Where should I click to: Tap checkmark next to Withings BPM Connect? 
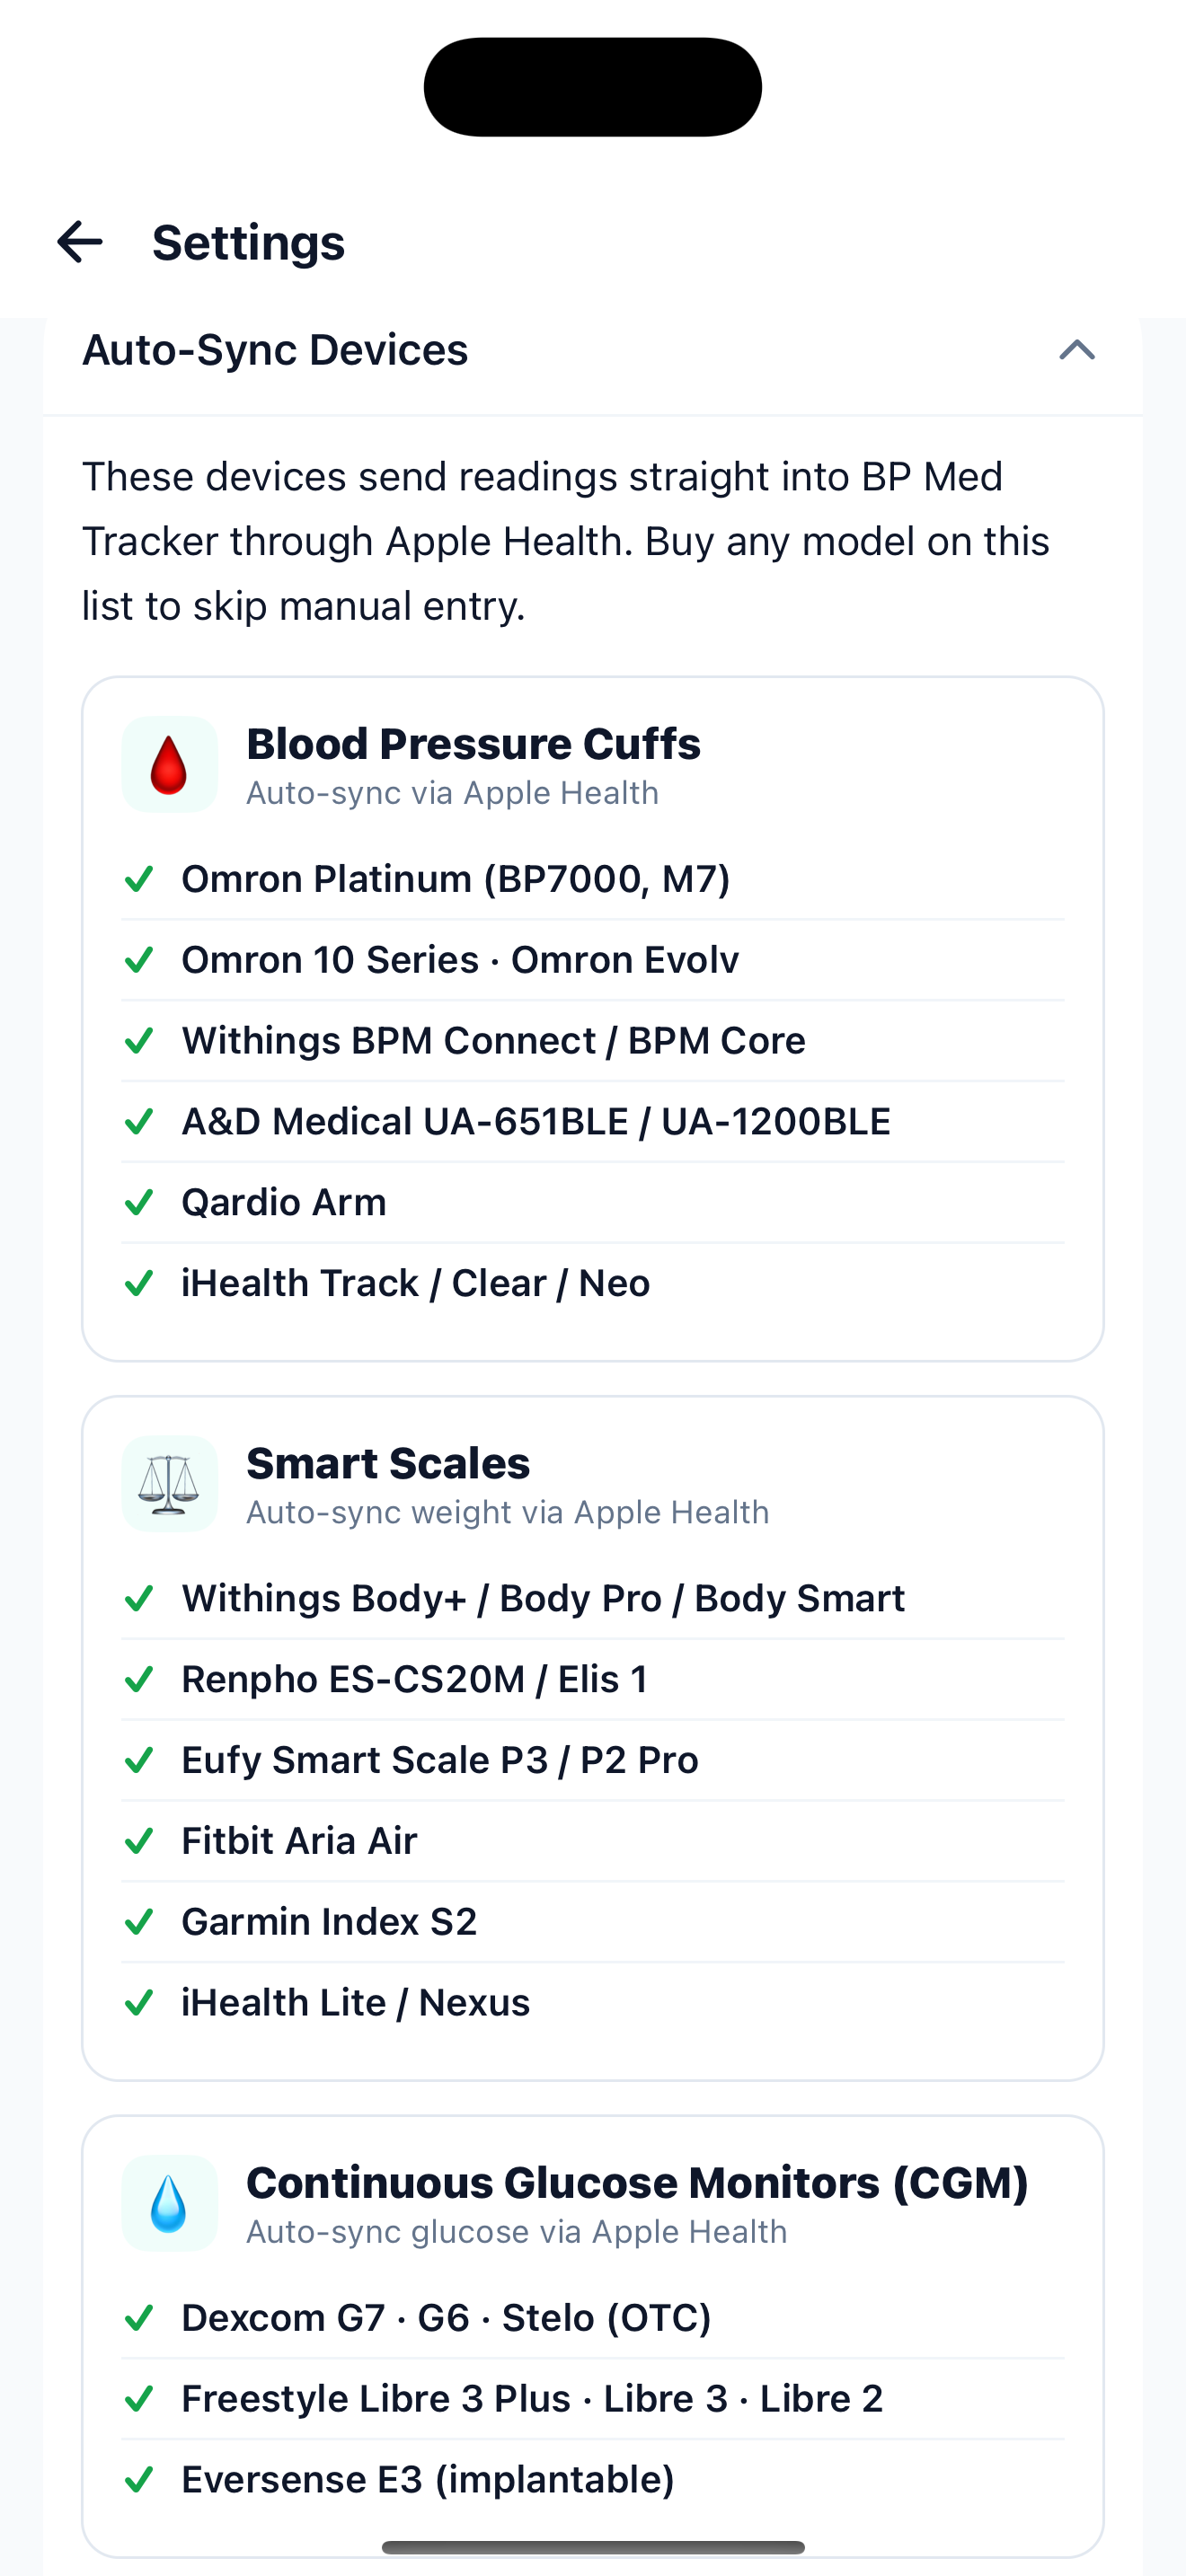[x=139, y=1041]
